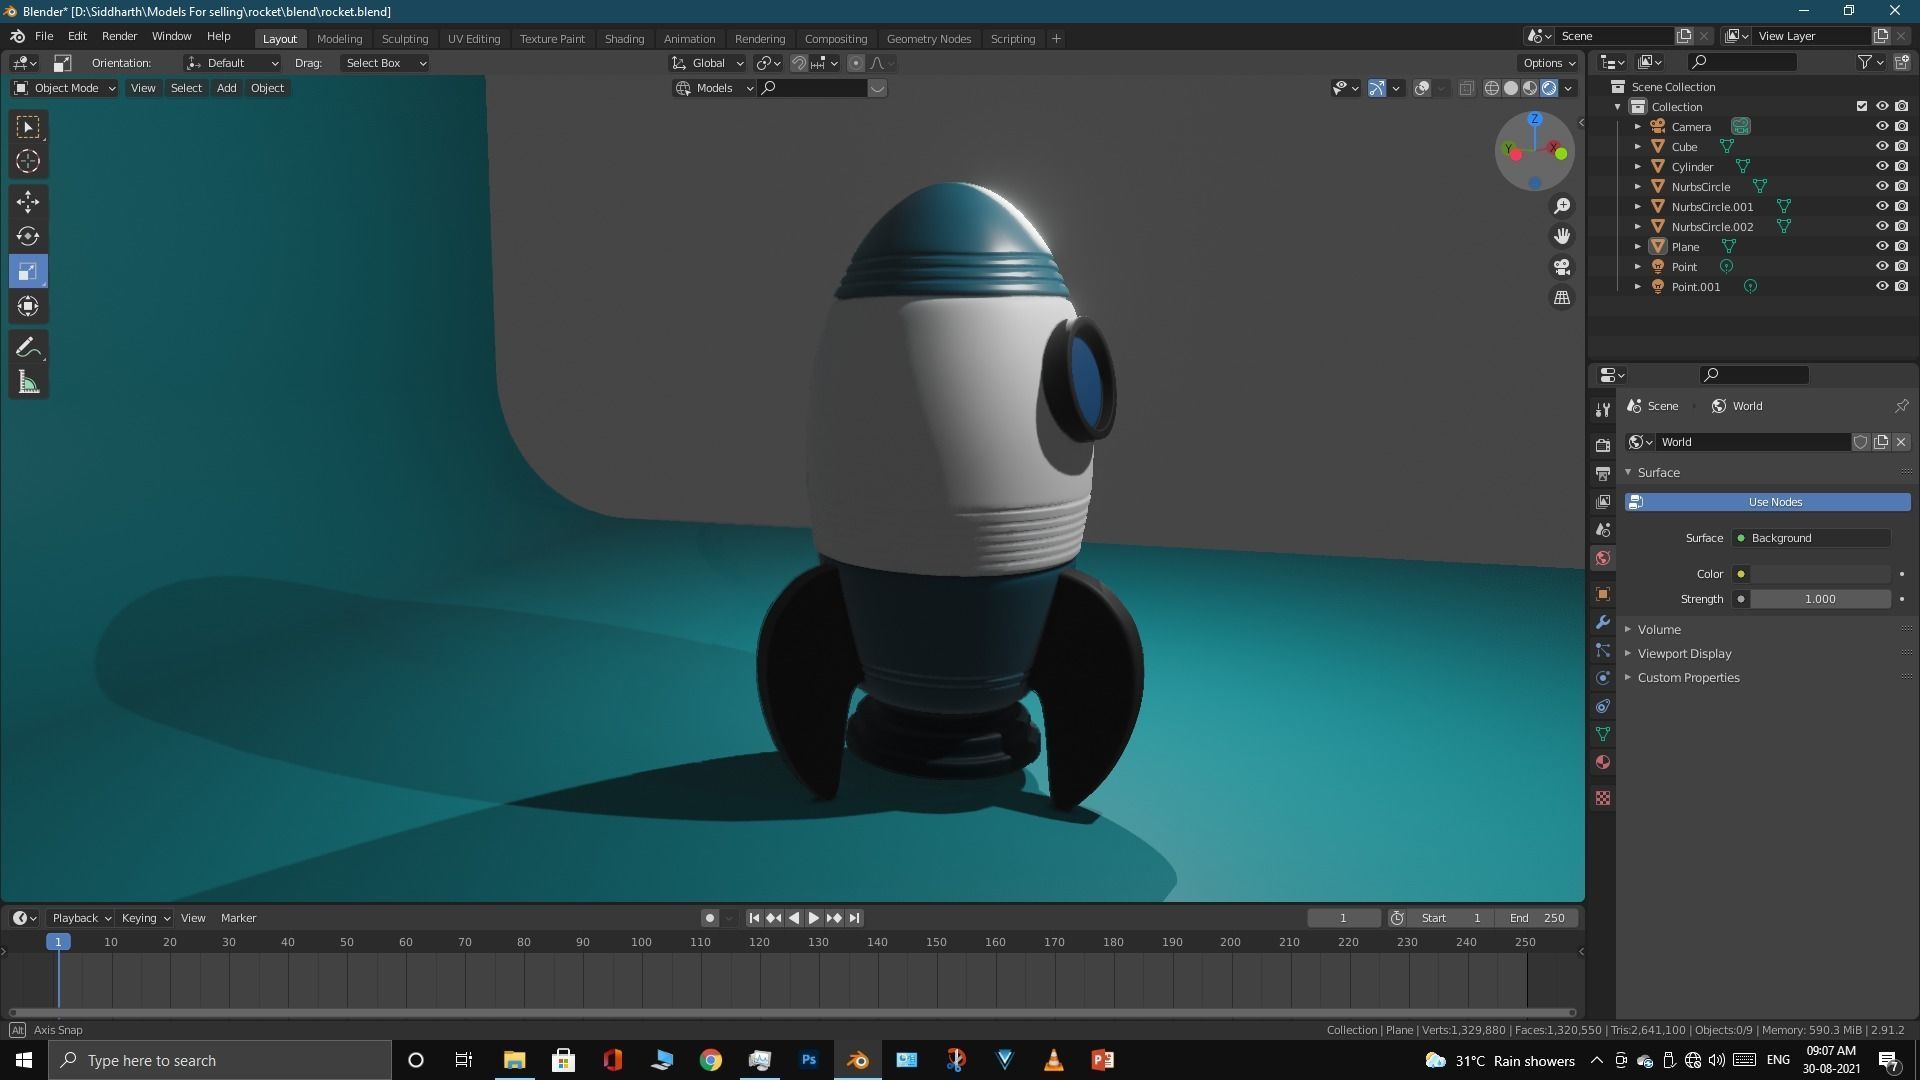Image resolution: width=1920 pixels, height=1080 pixels.
Task: Toggle camera view in viewport
Action: coord(1561,267)
